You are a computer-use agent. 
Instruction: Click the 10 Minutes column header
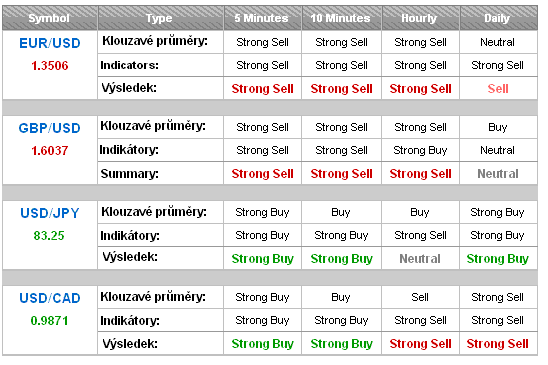pos(340,18)
